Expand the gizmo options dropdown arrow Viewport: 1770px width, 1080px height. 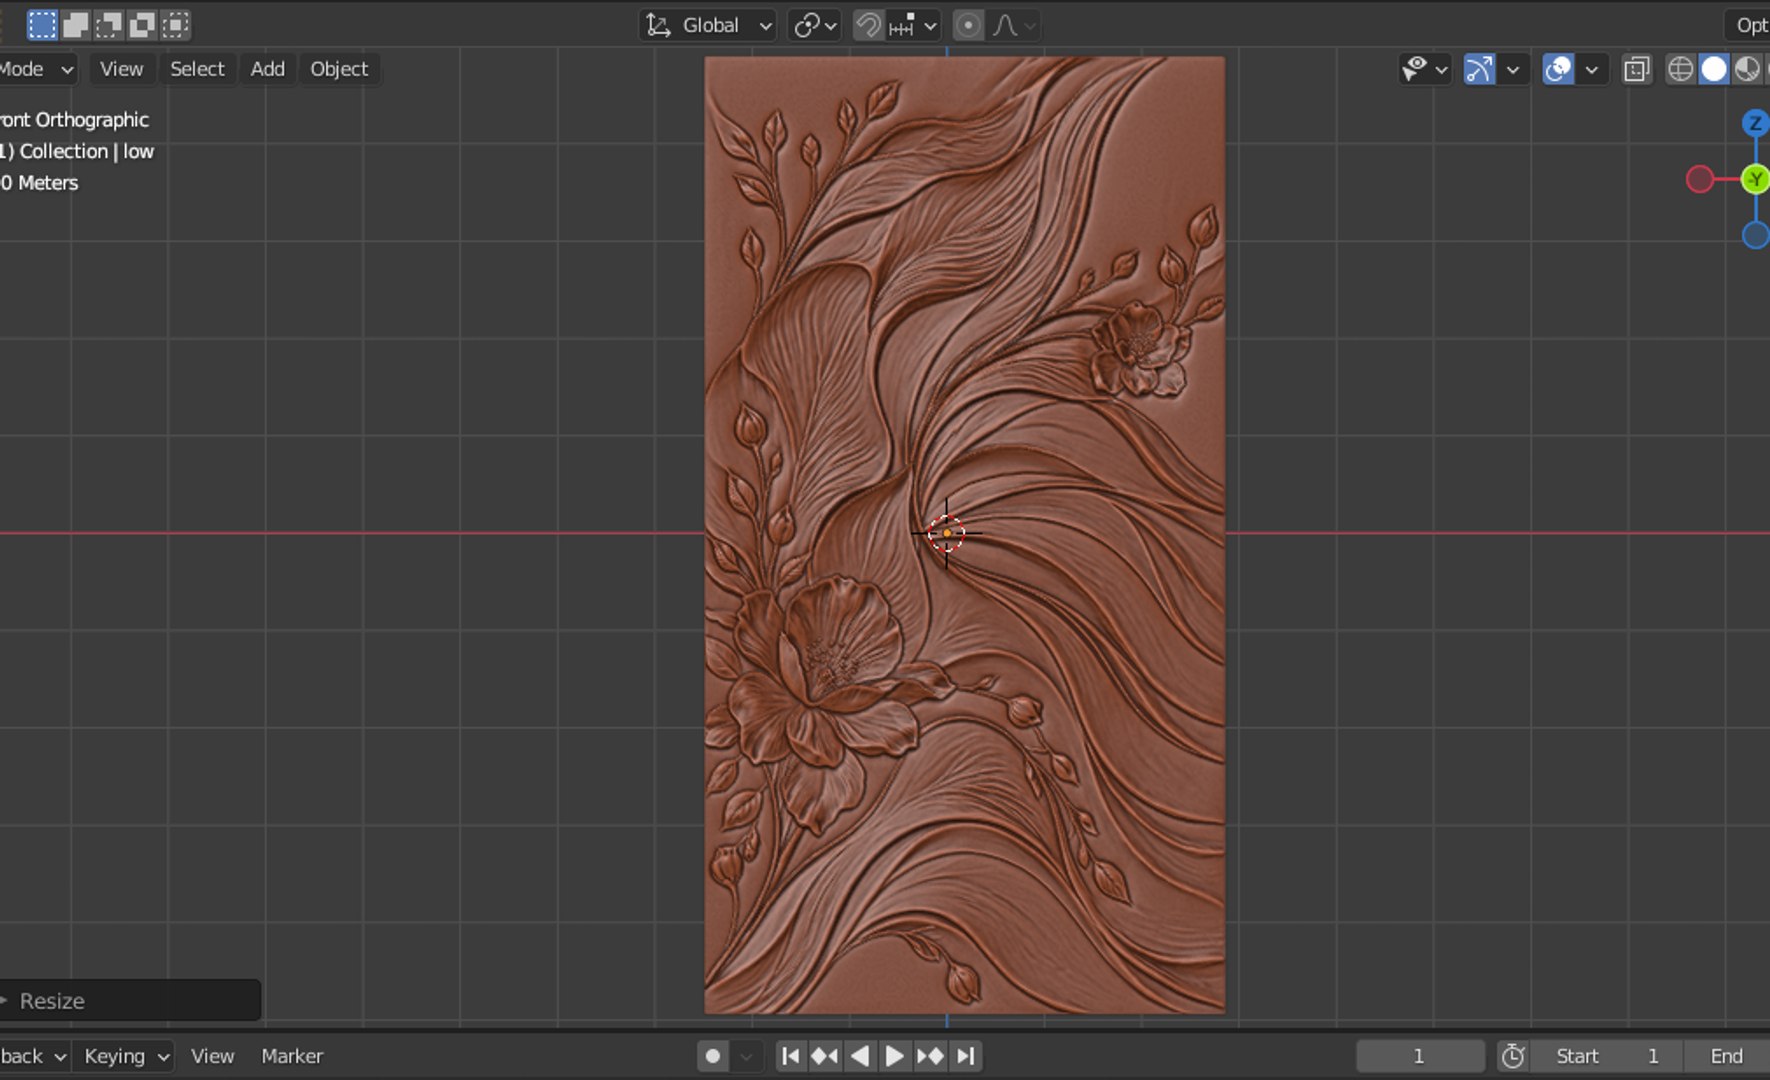coord(1513,69)
